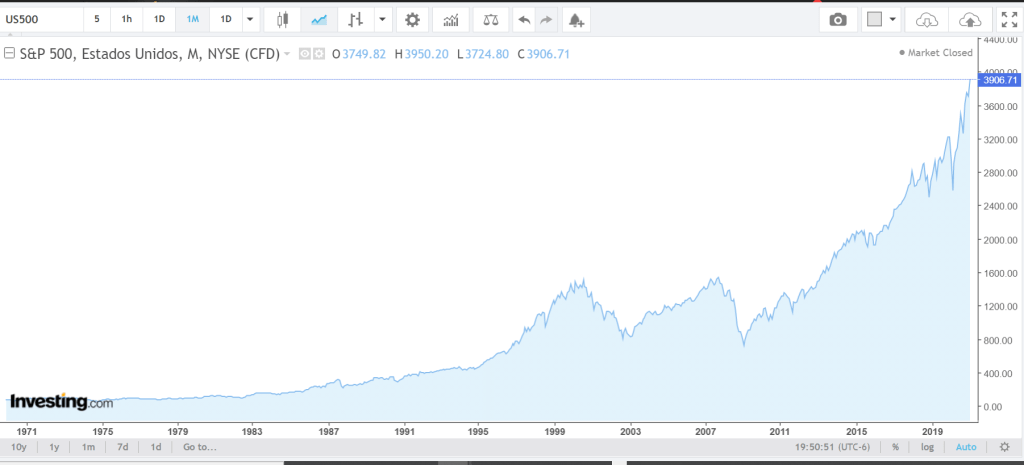Set chart range to 10y
1024x465 pixels.
point(18,447)
